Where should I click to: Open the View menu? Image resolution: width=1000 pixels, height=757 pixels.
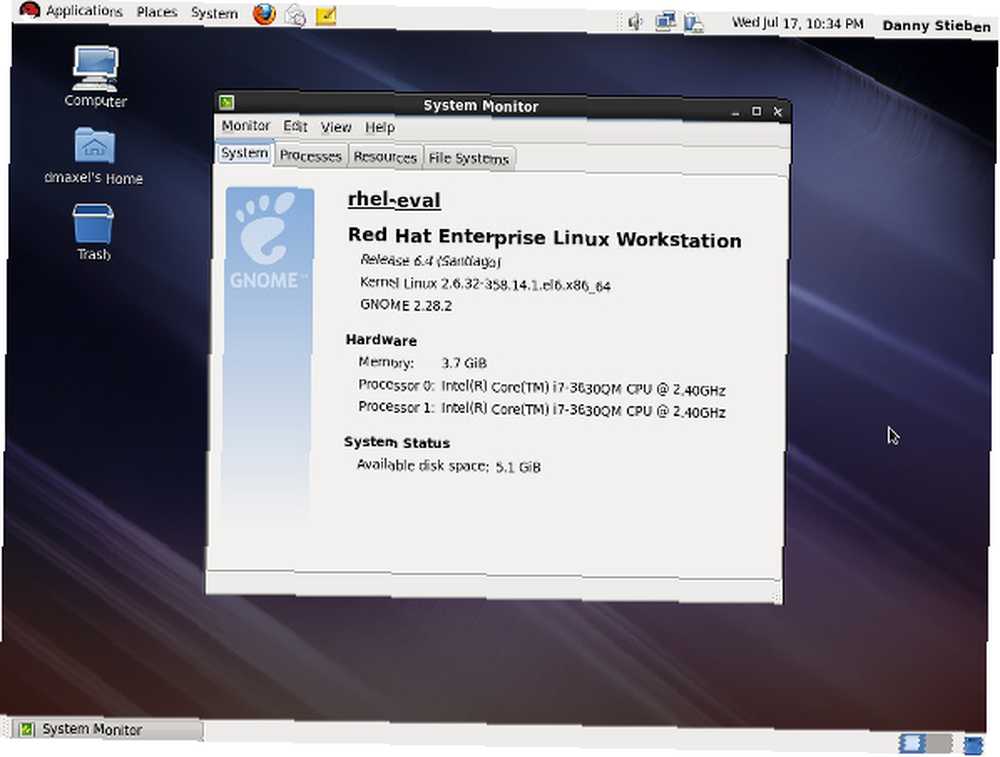coord(335,128)
